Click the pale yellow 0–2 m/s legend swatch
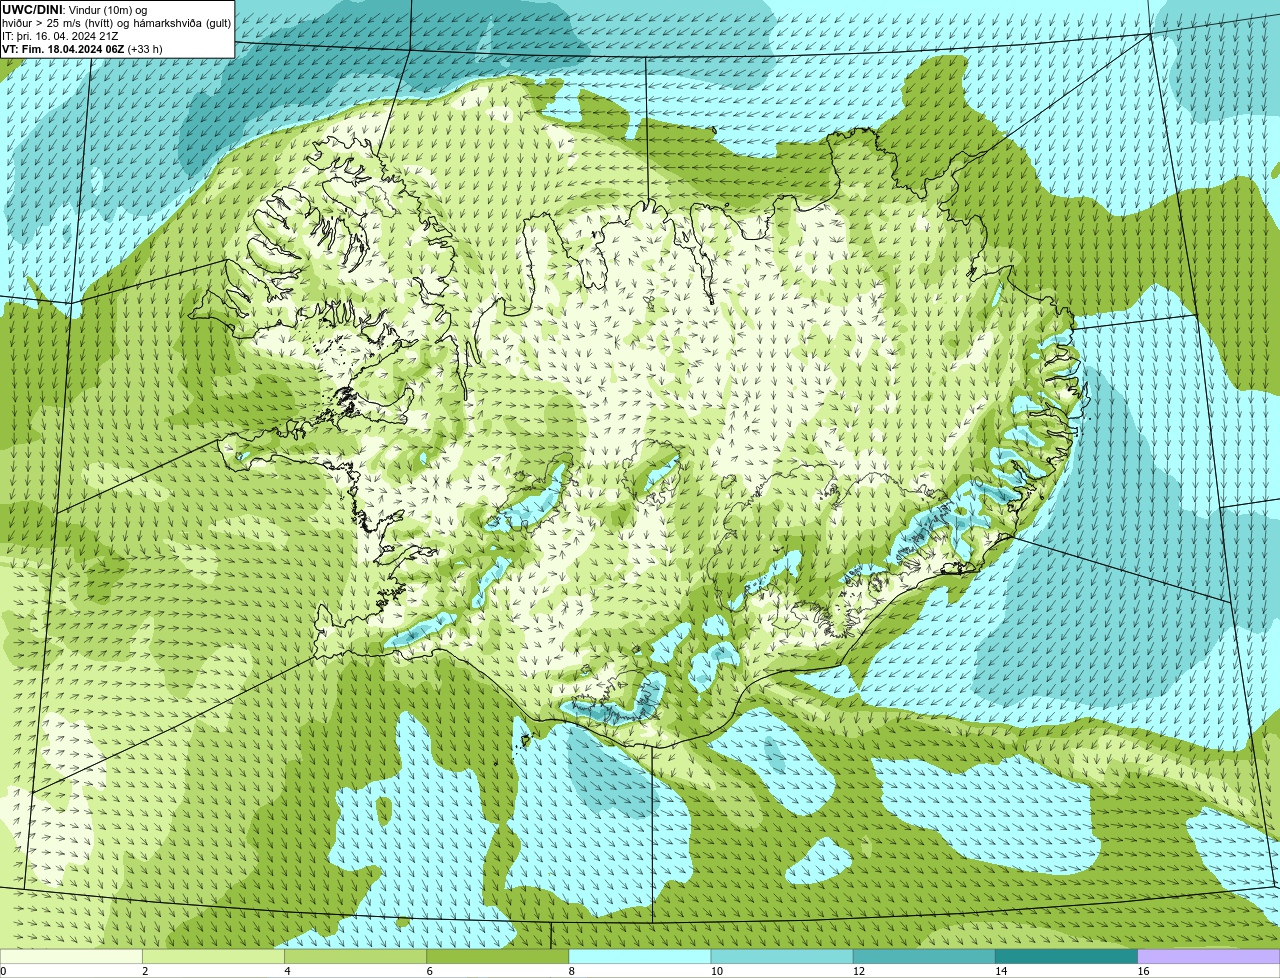Screen dimensions: 1280x978 (x=71, y=956)
